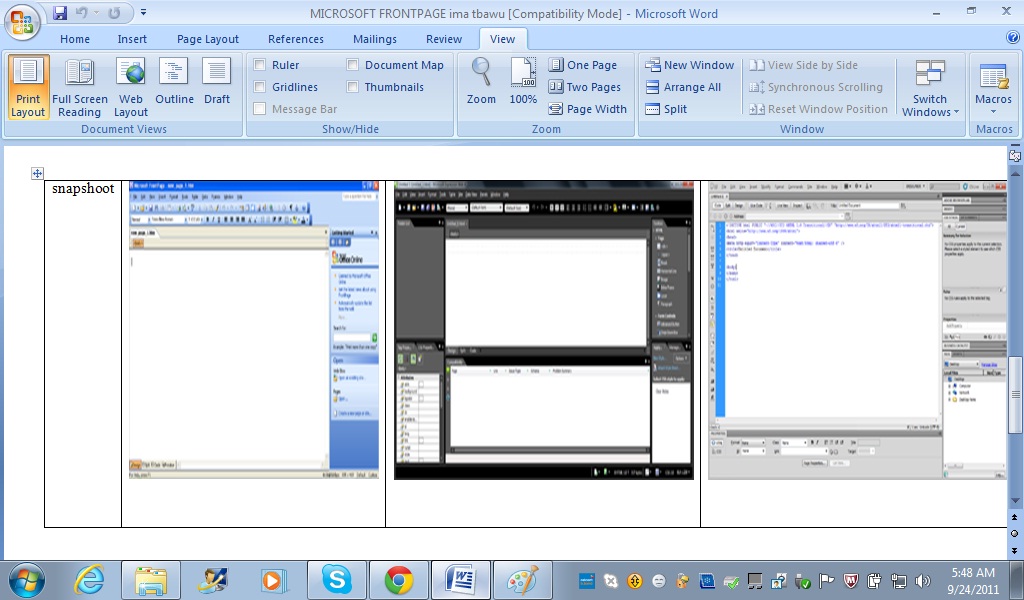Open Switch Windows dropdown

[930, 87]
